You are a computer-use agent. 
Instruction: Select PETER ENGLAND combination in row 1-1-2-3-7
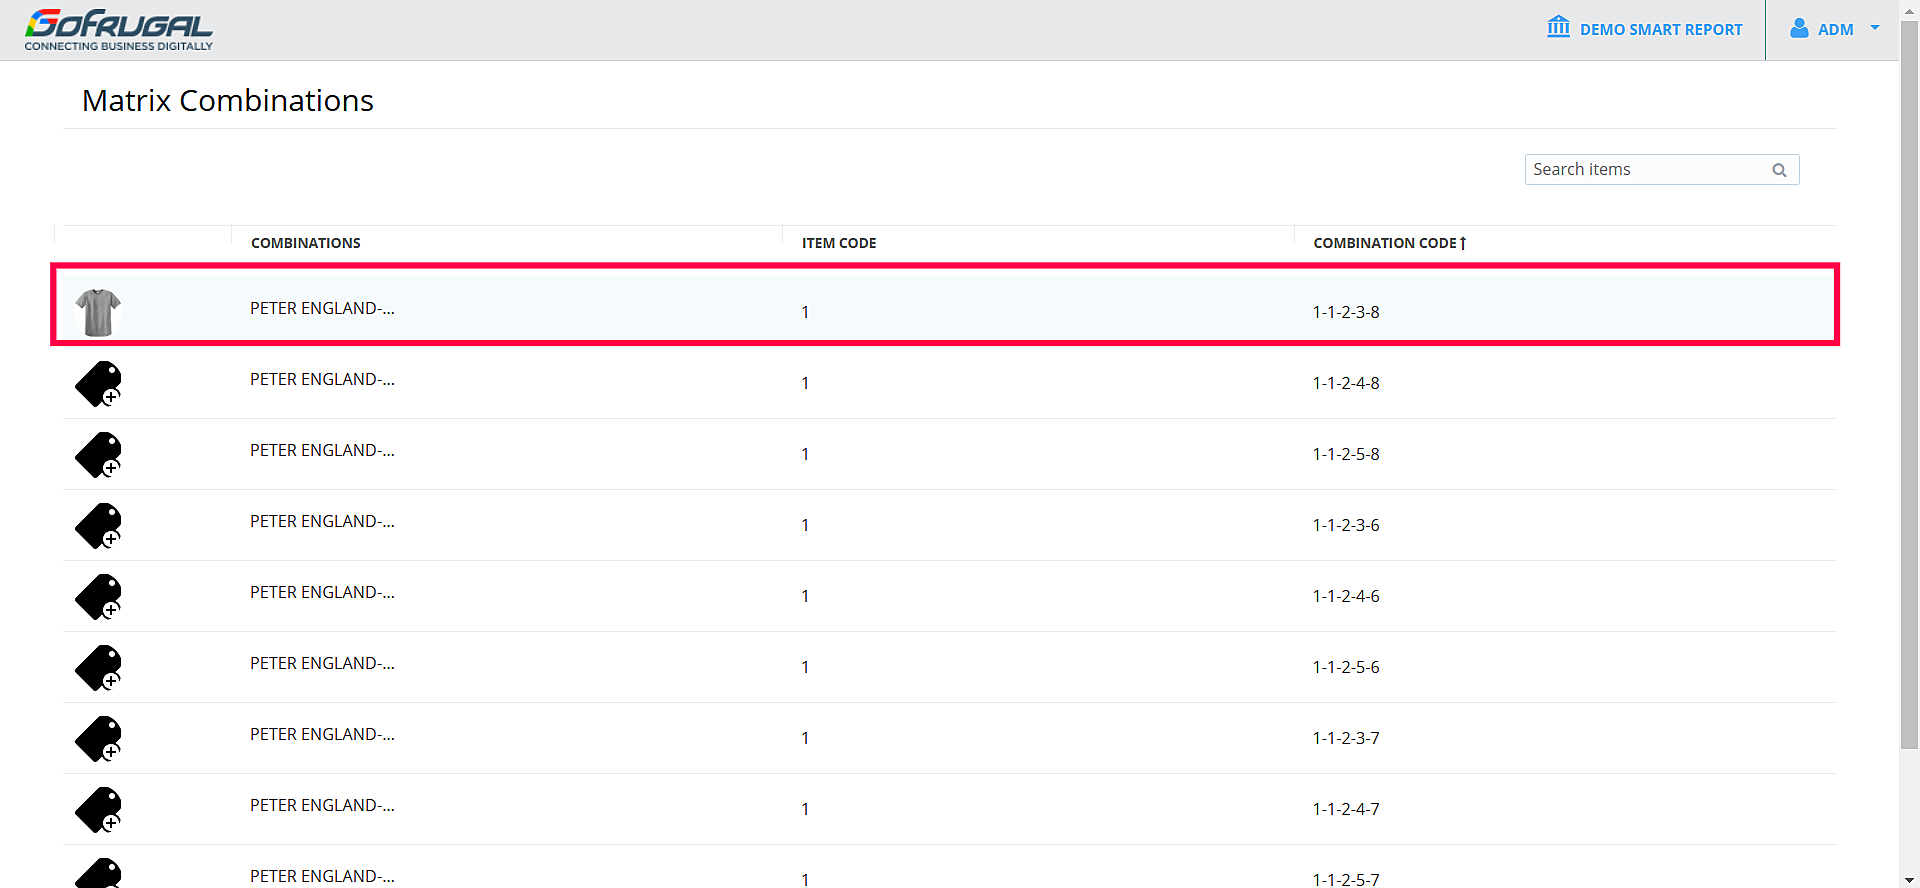[x=322, y=734]
